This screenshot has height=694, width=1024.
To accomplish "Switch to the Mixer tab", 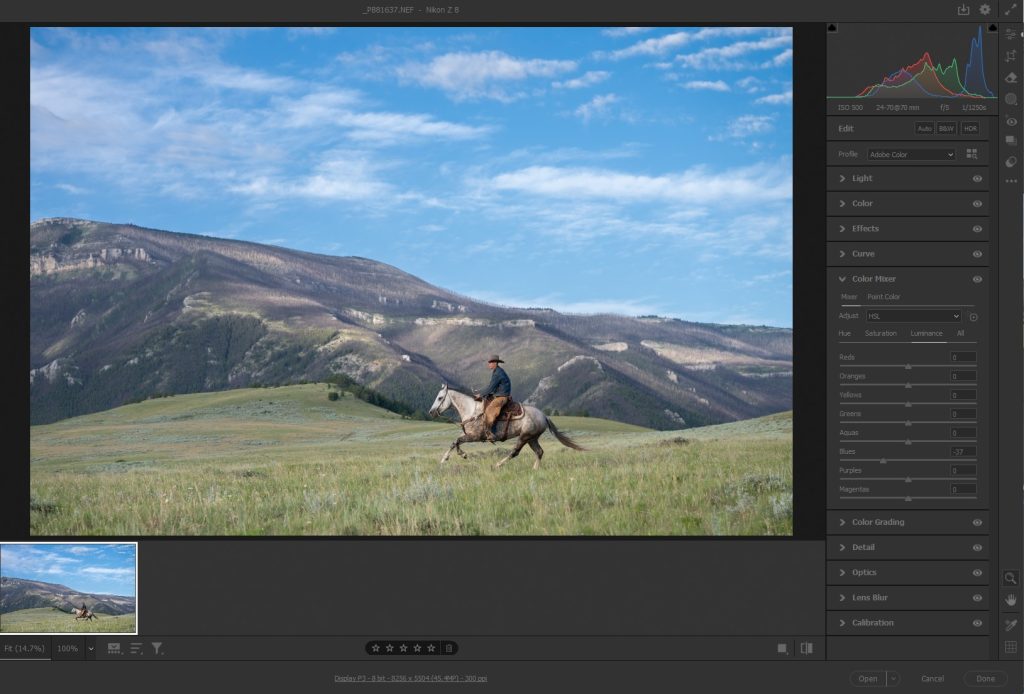I will click(x=849, y=297).
